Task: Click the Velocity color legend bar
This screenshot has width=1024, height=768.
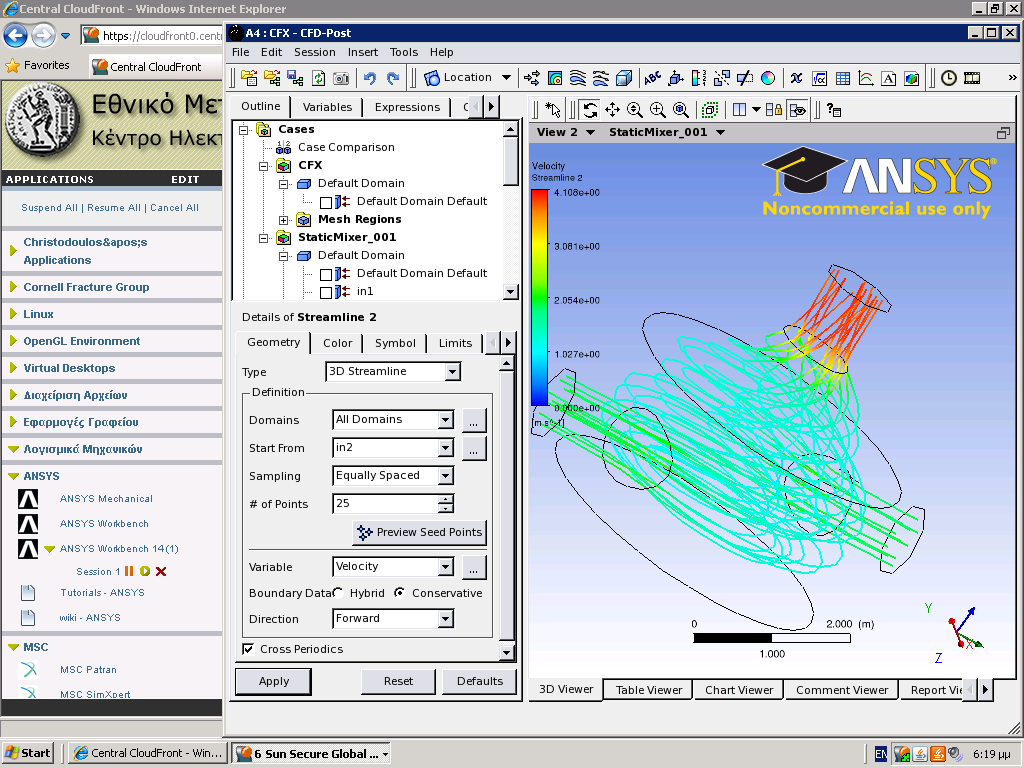Action: (539, 297)
